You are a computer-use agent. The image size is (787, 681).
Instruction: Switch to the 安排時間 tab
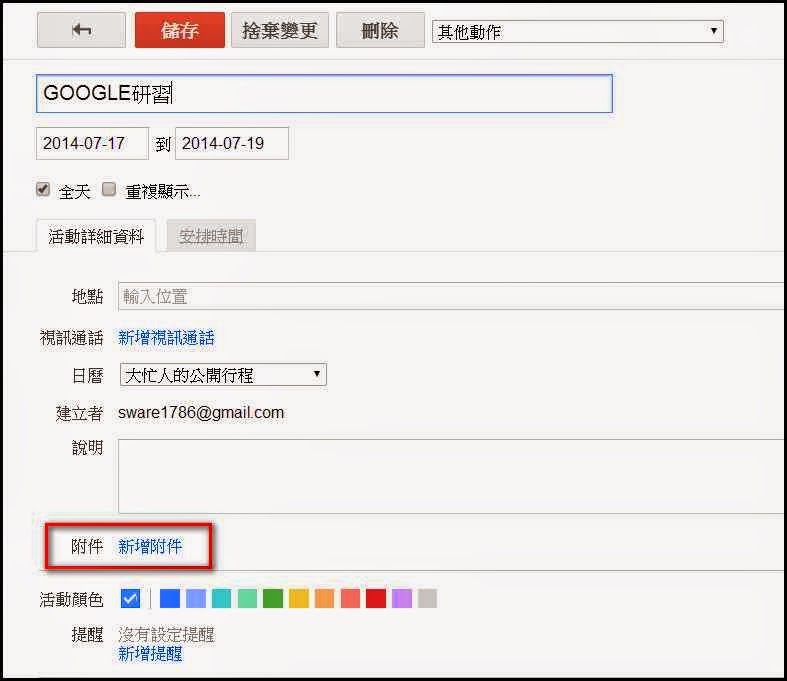coord(211,236)
